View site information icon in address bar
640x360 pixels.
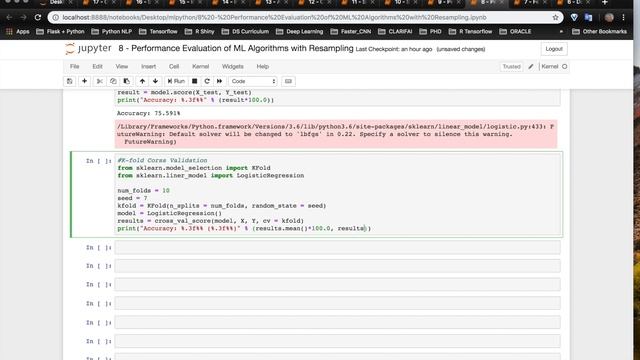click(56, 18)
